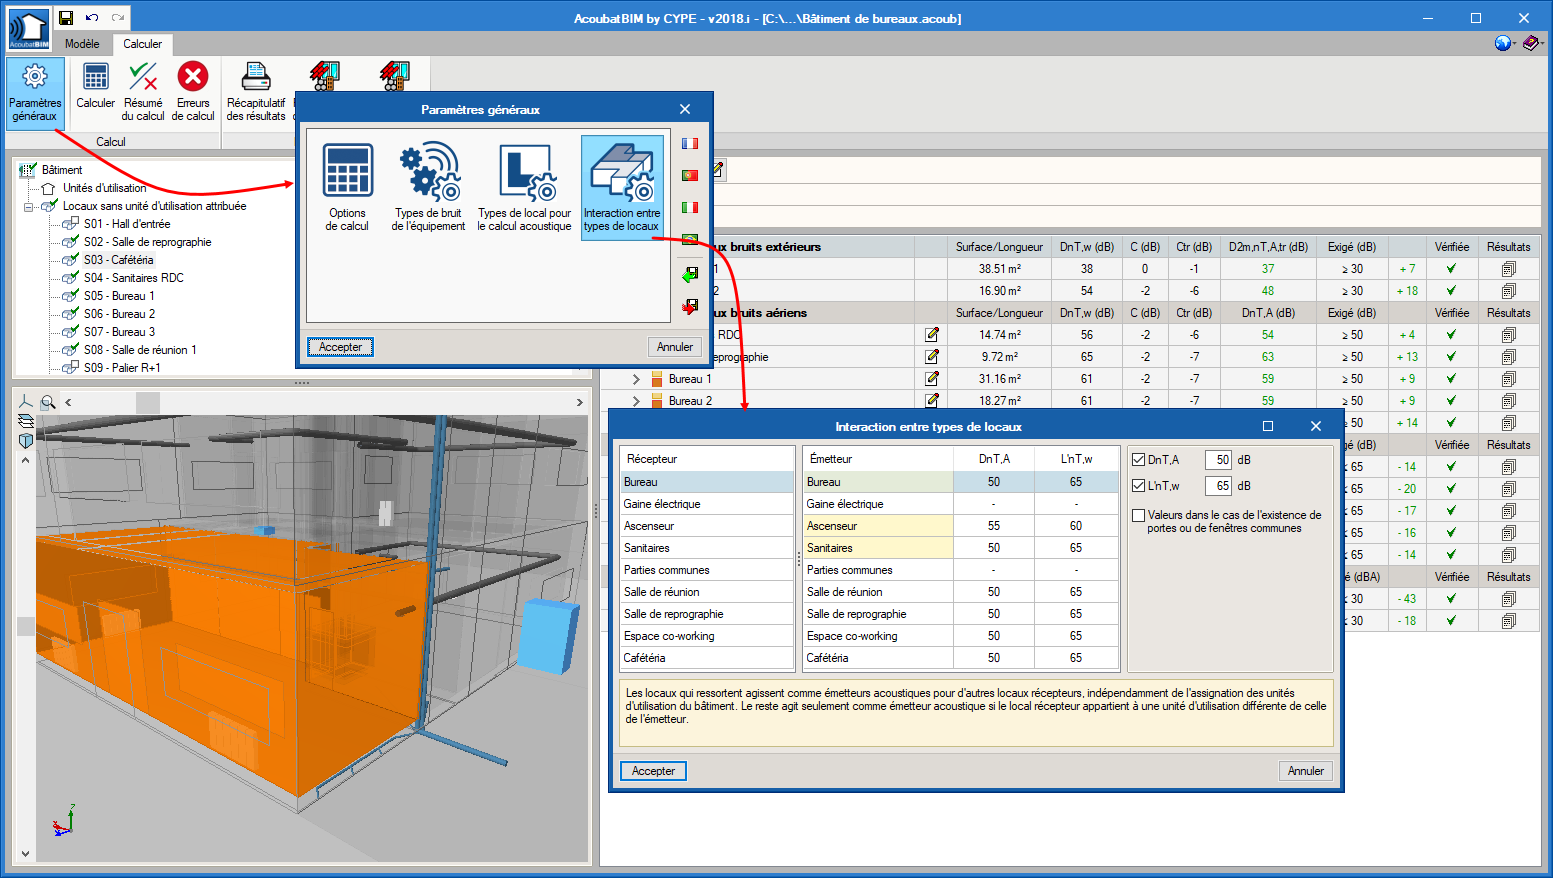This screenshot has height=878, width=1553.
Task: Open the 3D view layers icon
Action: 26,421
